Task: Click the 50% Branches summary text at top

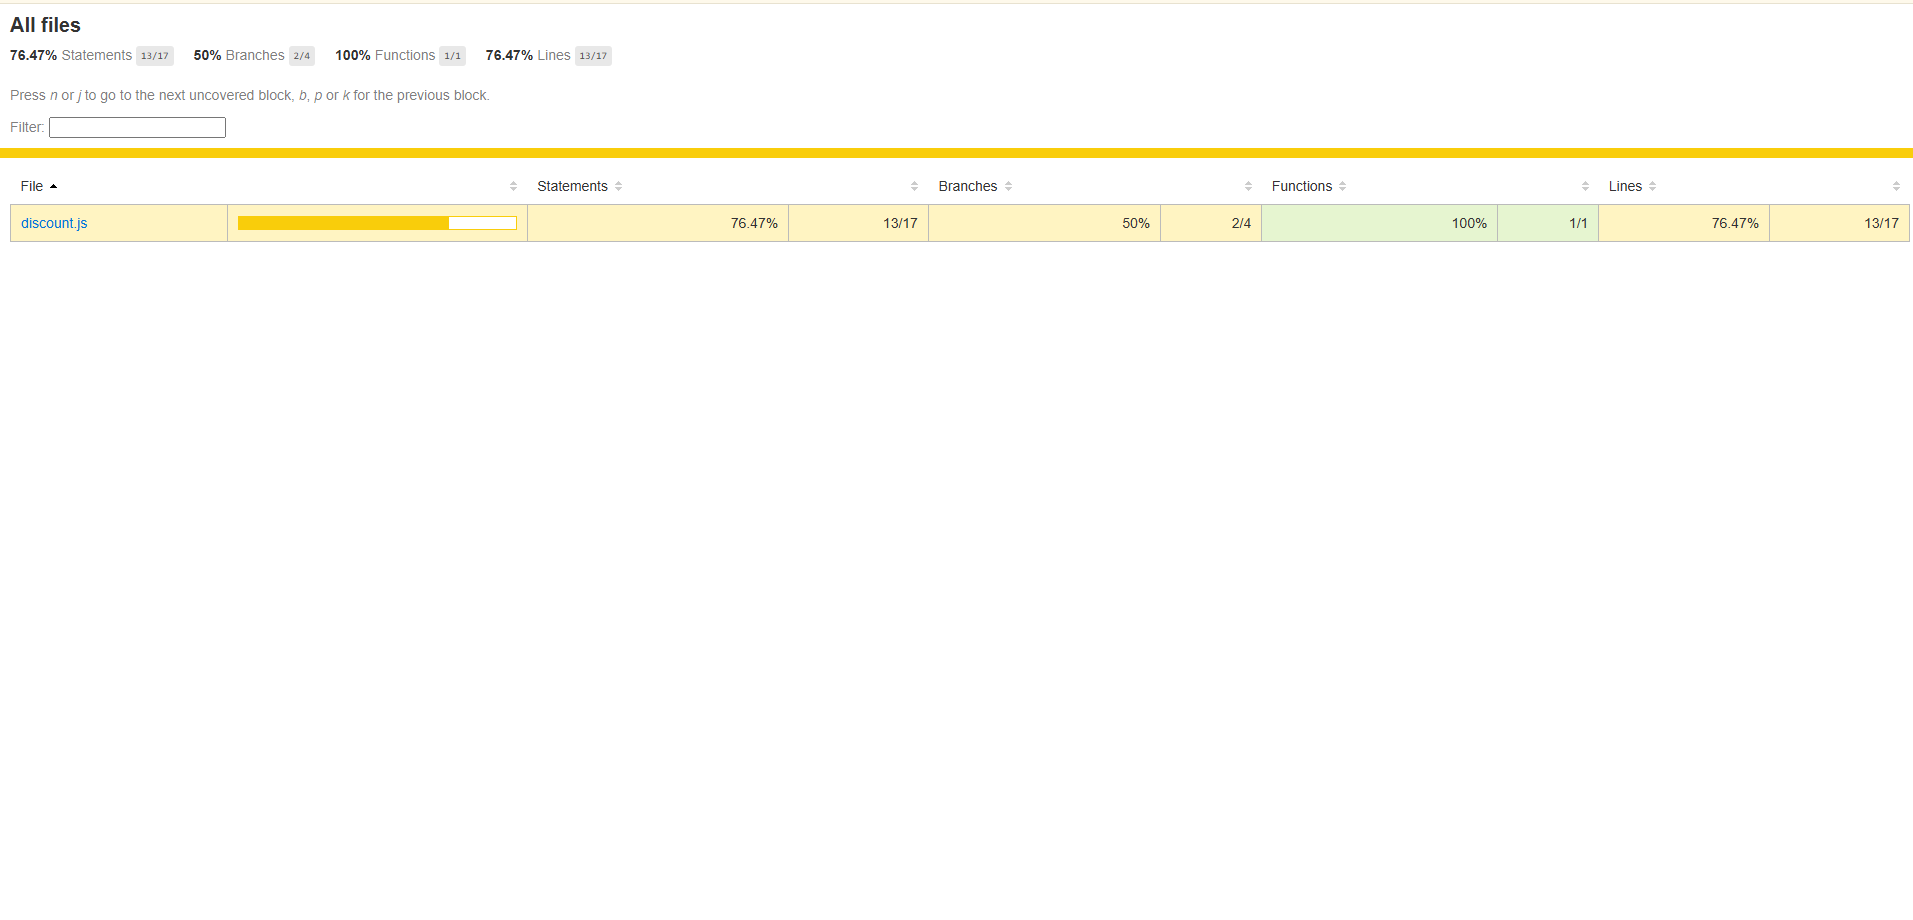Action: pyautogui.click(x=239, y=55)
